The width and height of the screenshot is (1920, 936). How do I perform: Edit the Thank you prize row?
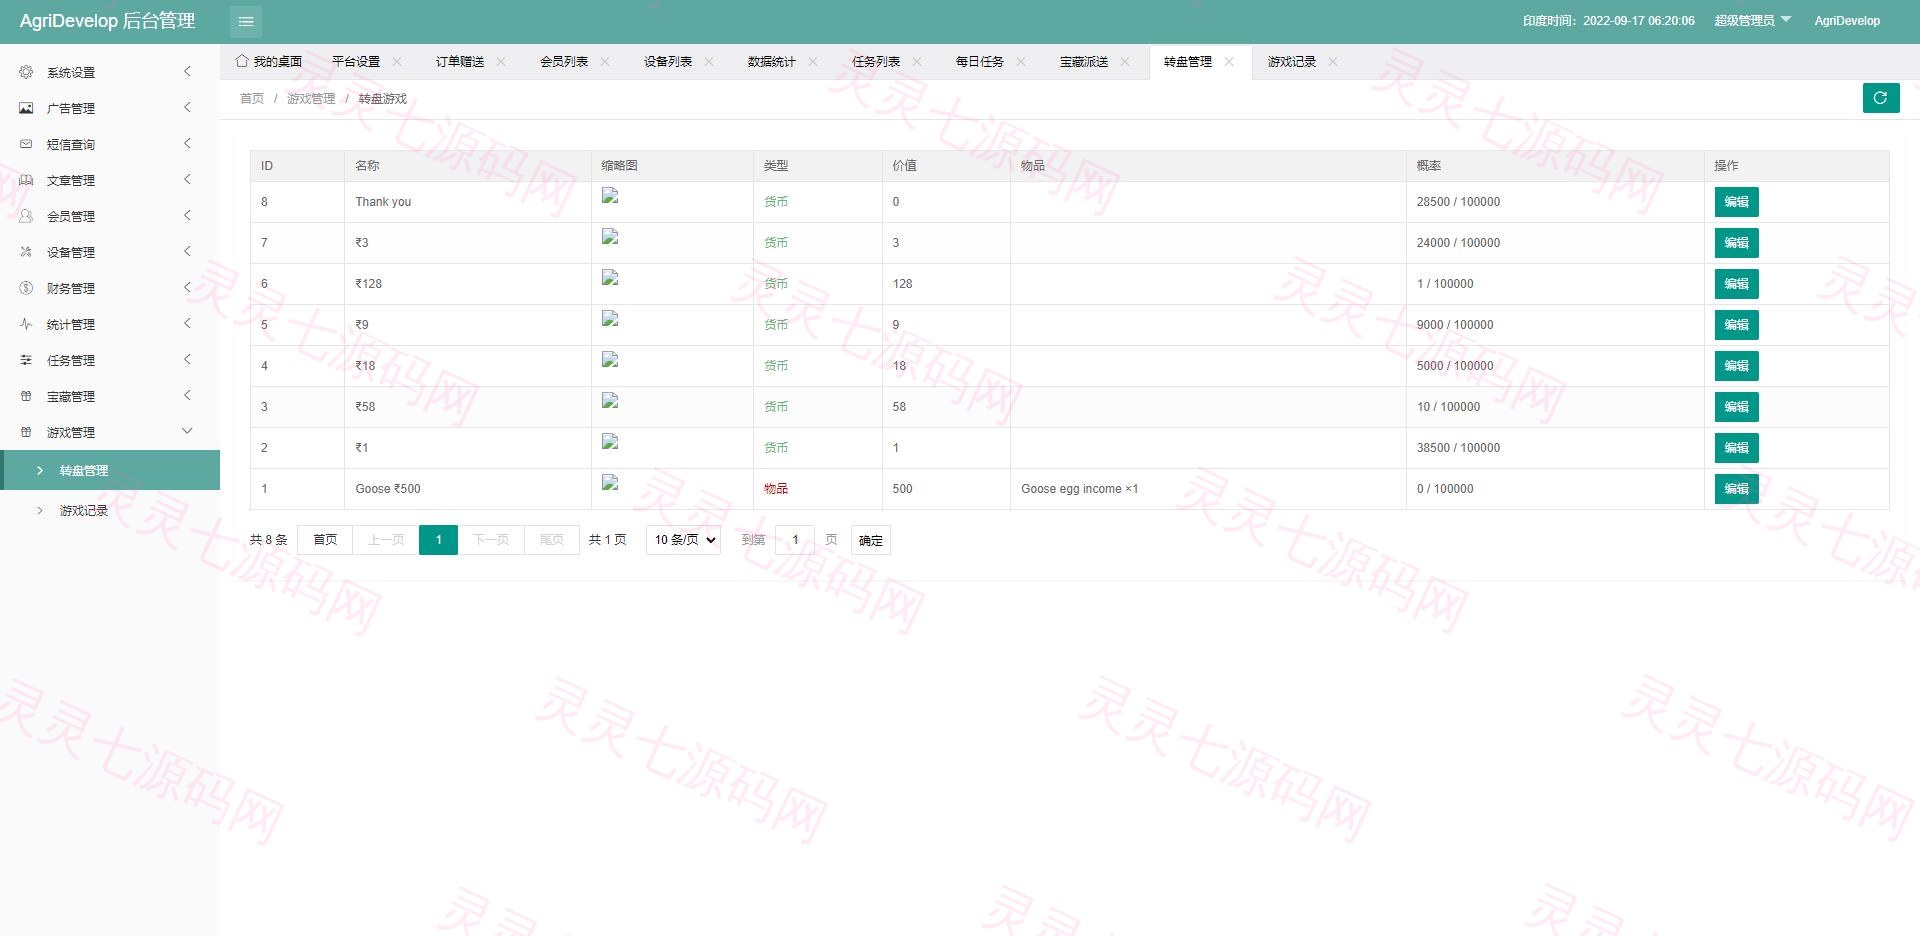[x=1736, y=202]
